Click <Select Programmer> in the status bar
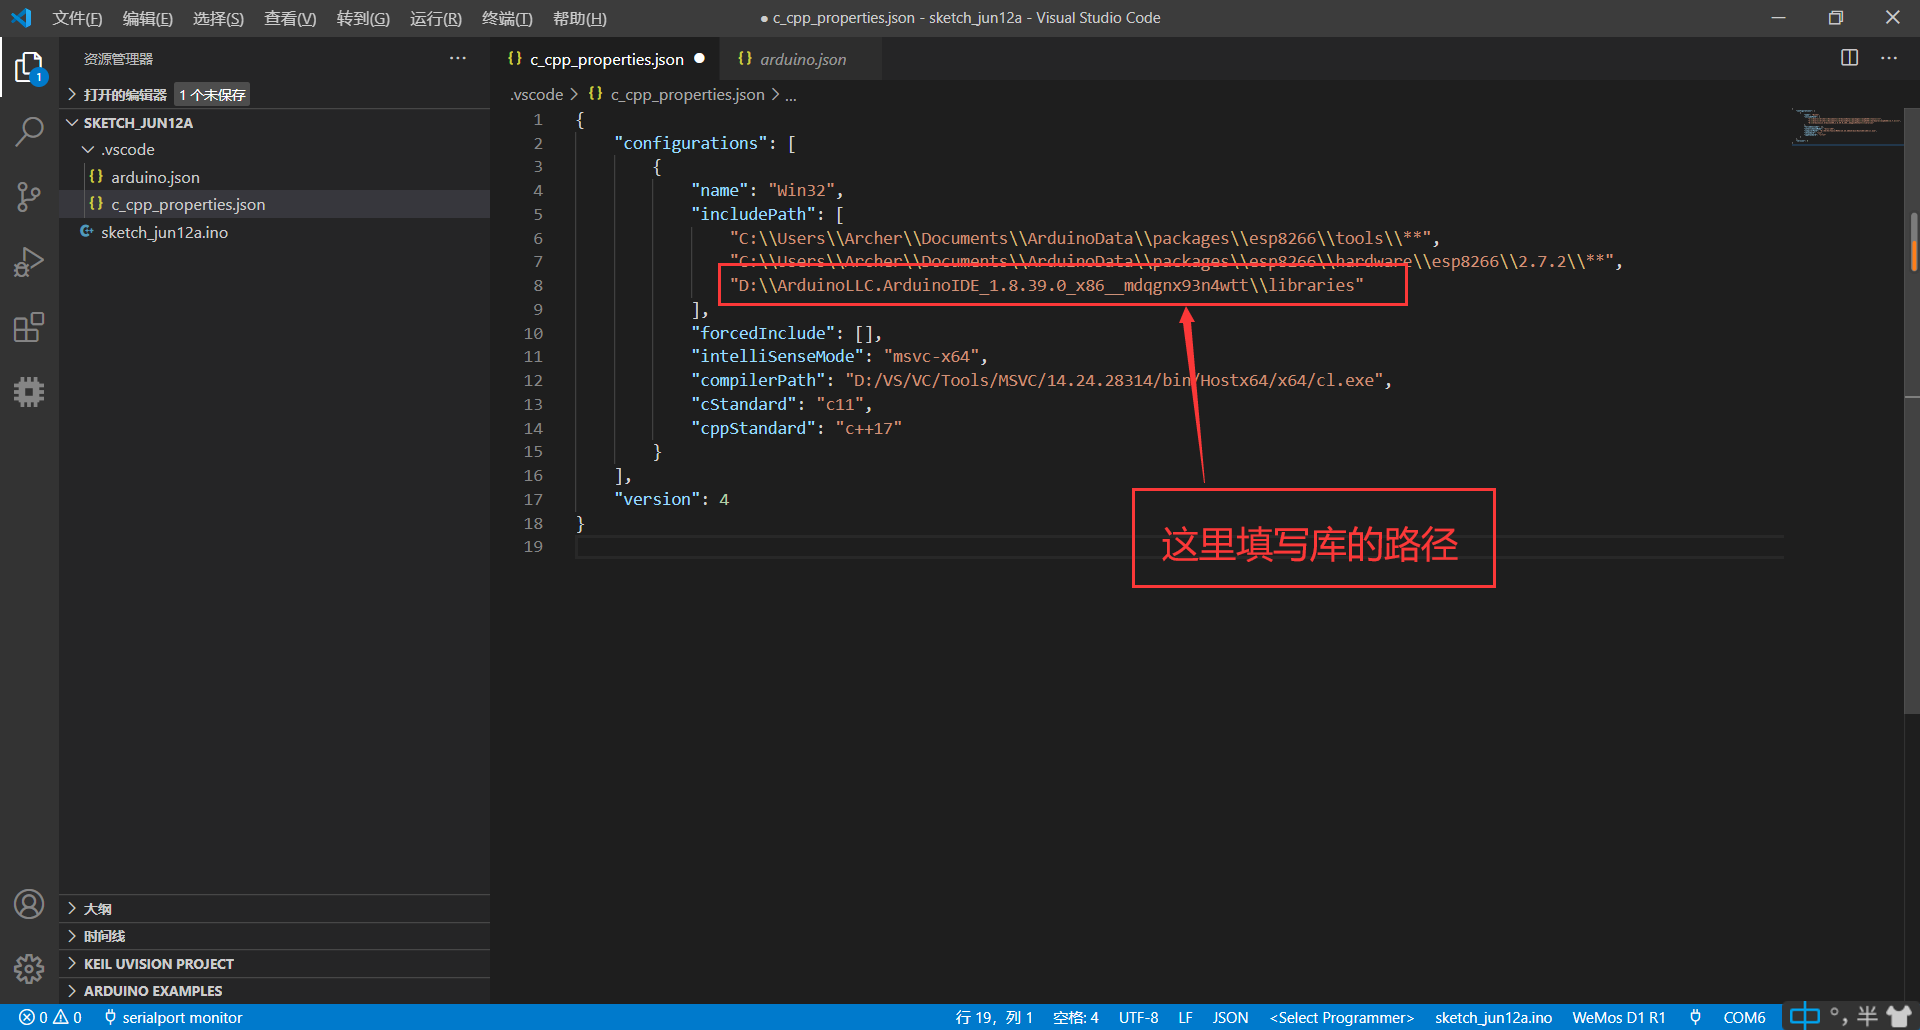Viewport: 1920px width, 1030px height. 1340,1017
